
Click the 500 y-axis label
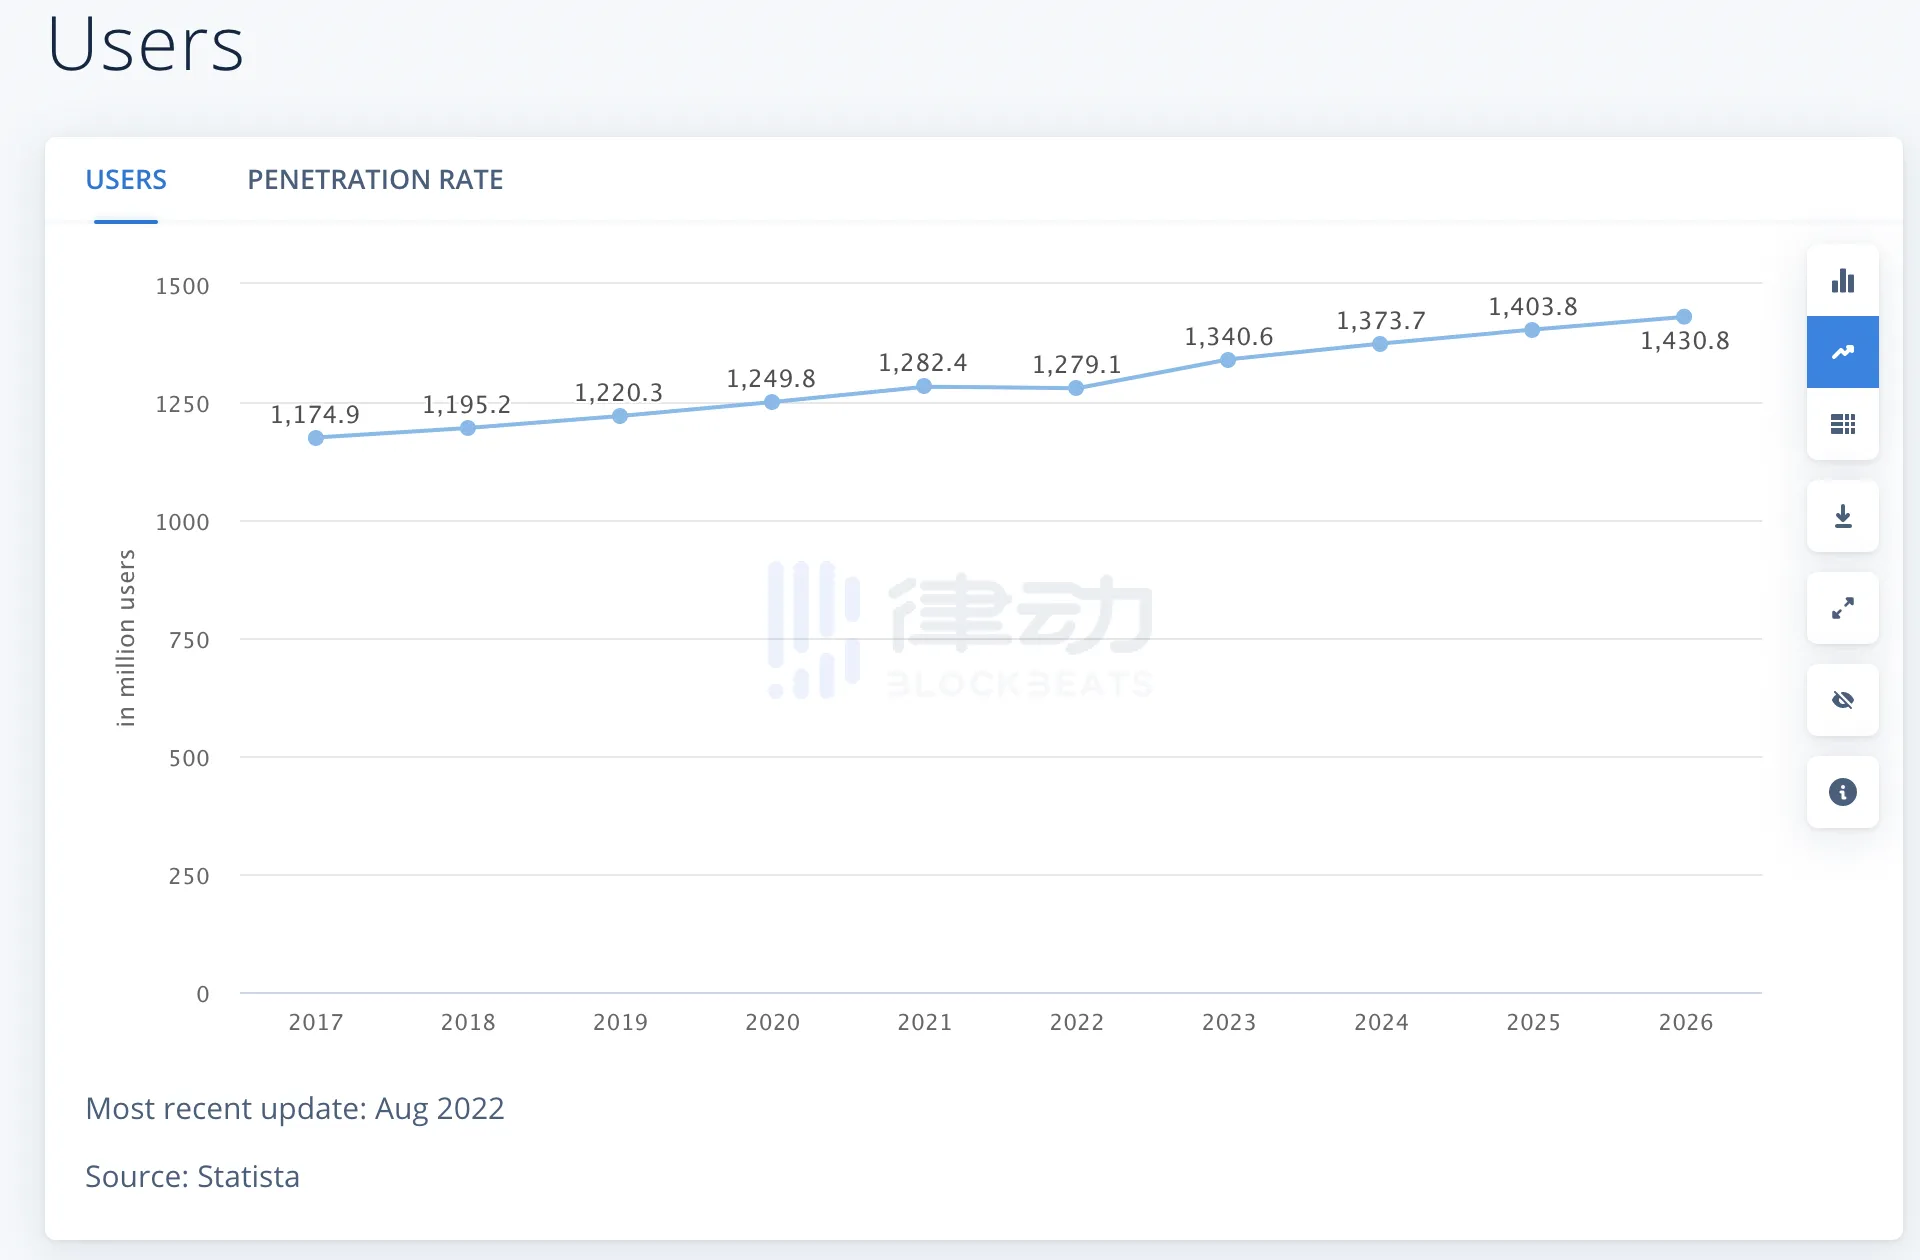189,758
